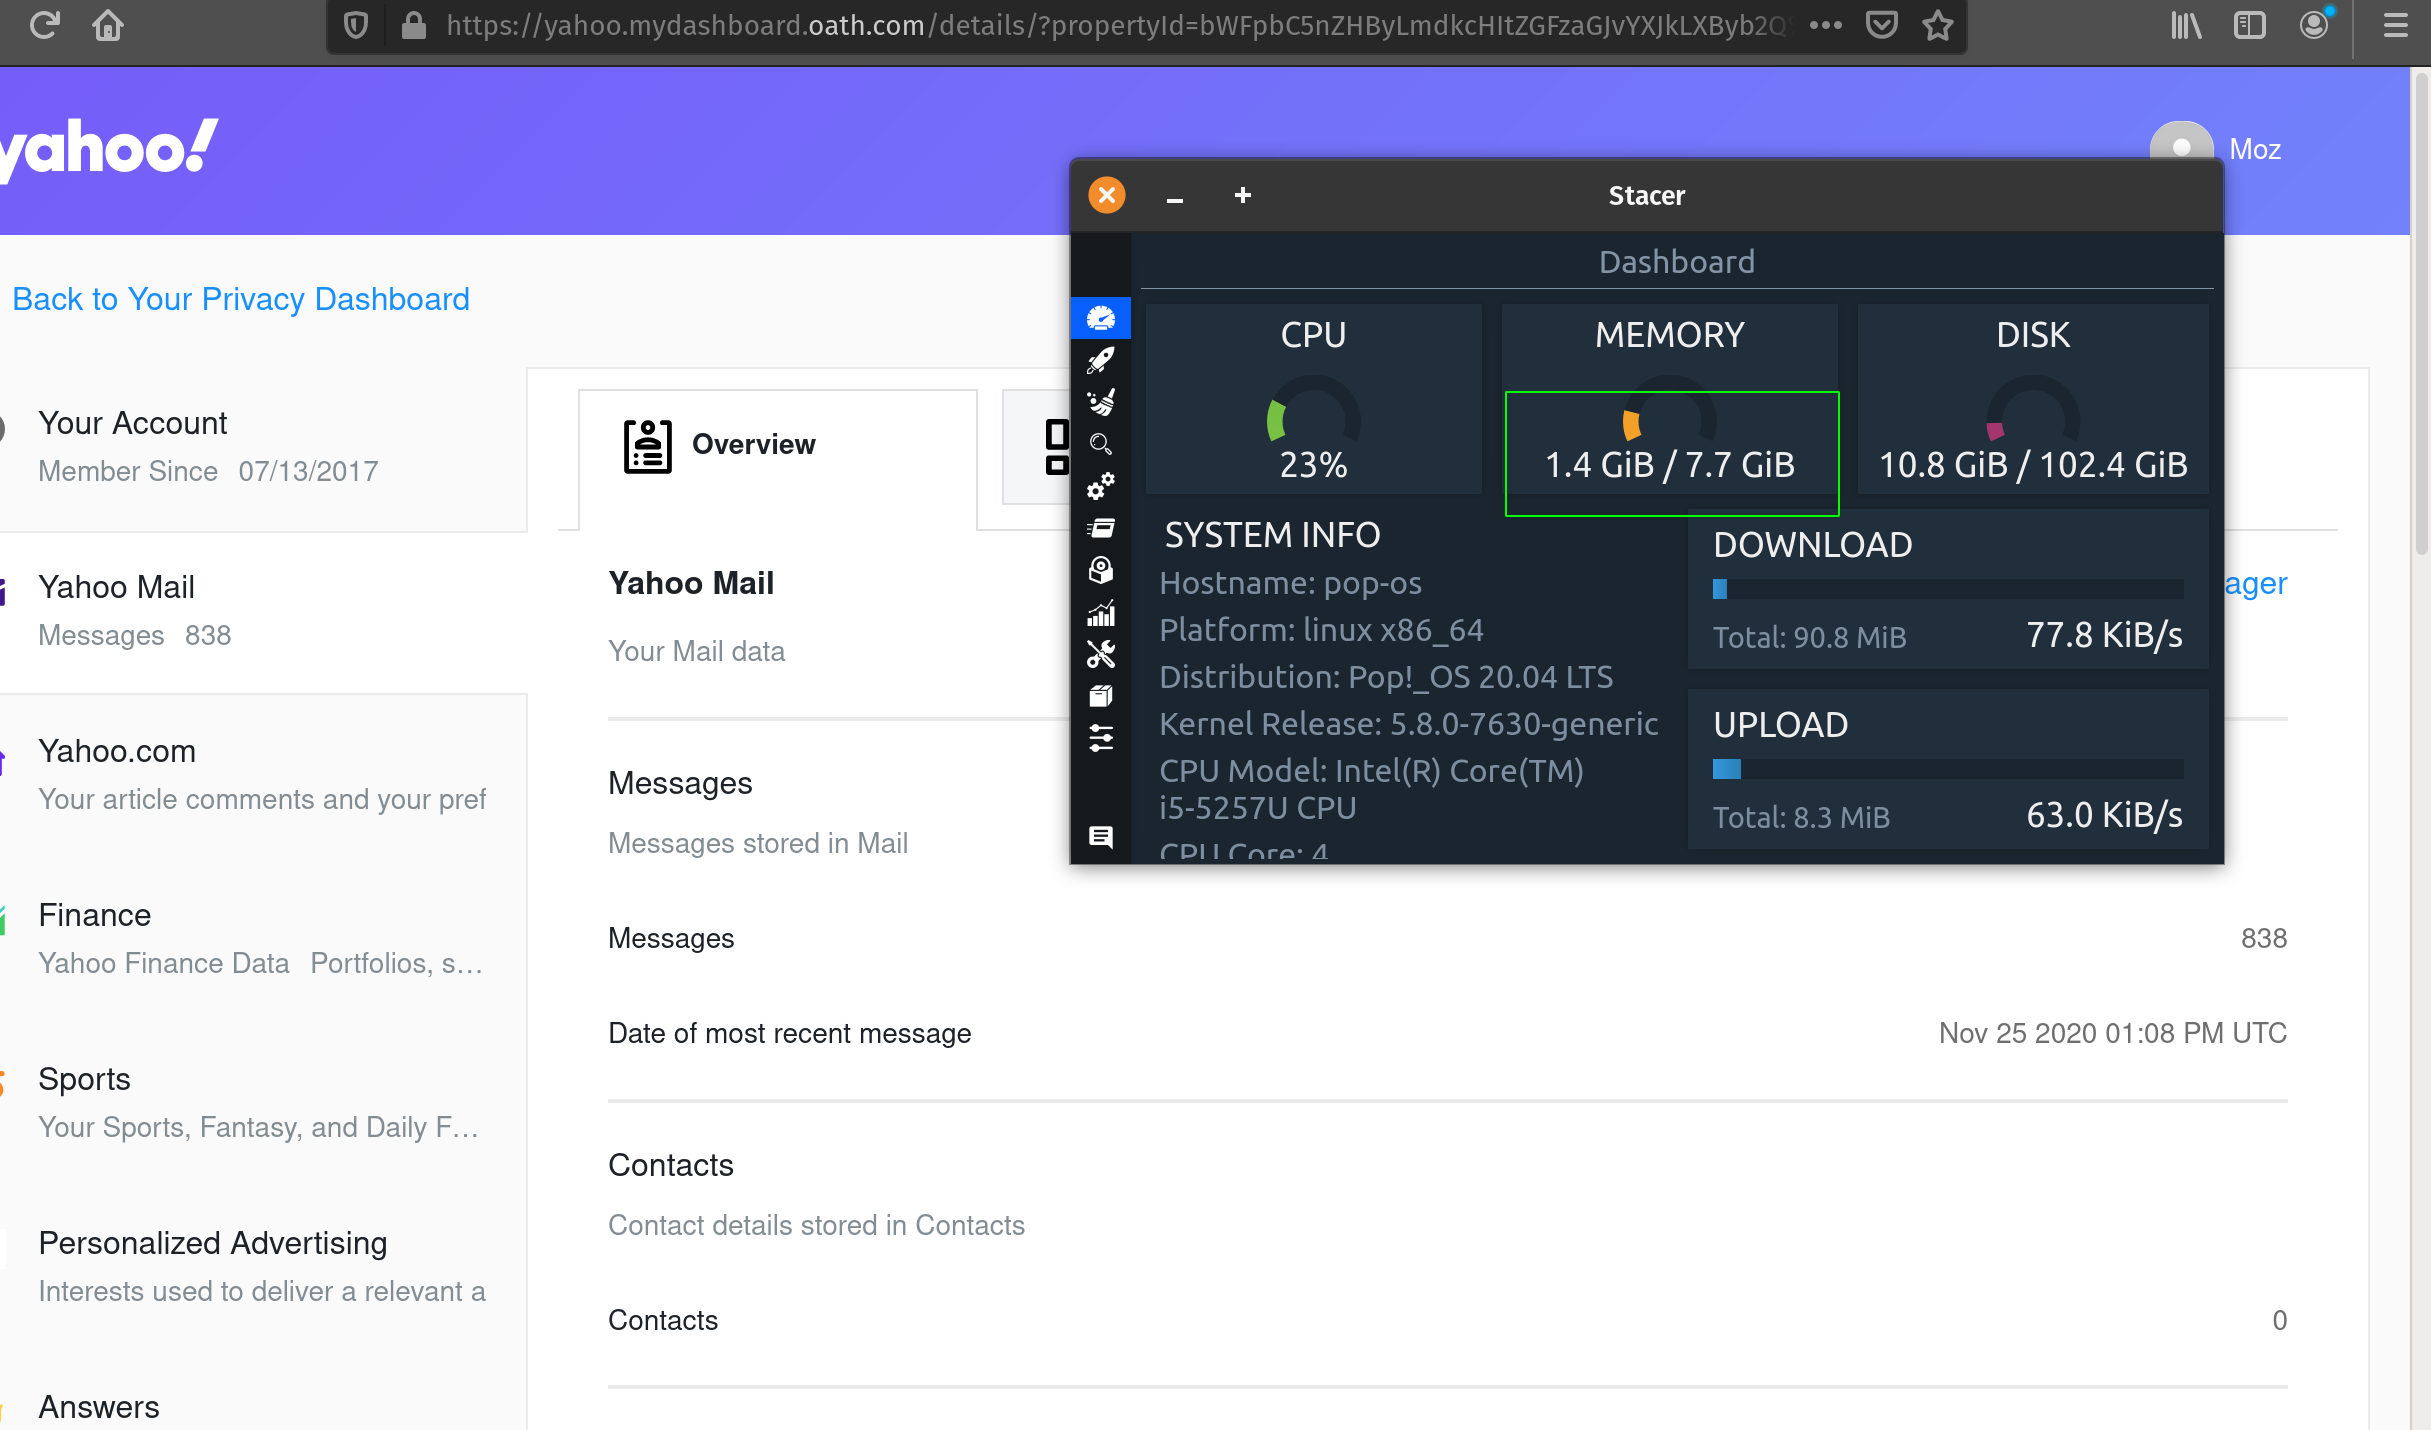Open Stacer's Dashboard page
This screenshot has height=1430, width=2431.
(1101, 318)
